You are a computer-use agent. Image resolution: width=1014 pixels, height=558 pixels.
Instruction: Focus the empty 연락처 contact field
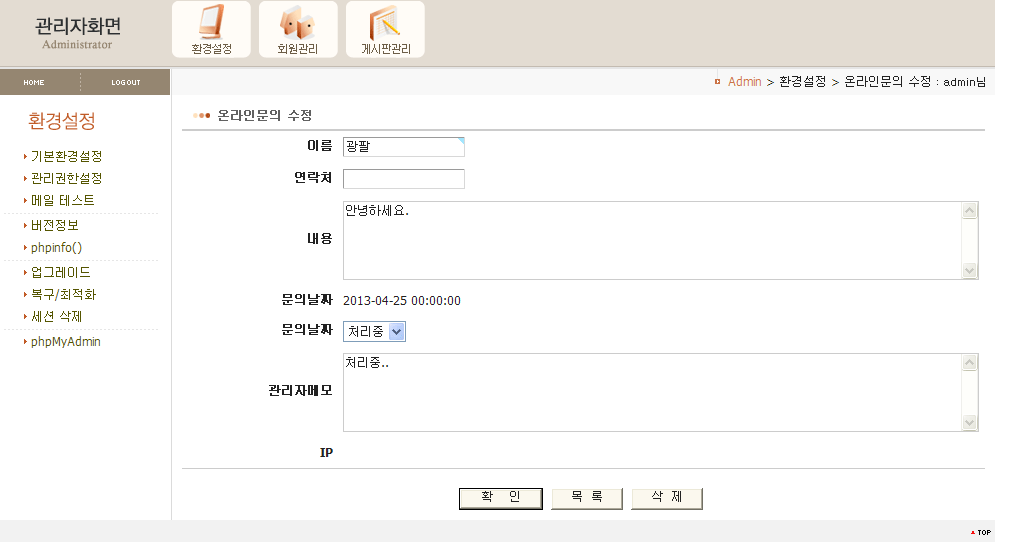[x=403, y=179]
